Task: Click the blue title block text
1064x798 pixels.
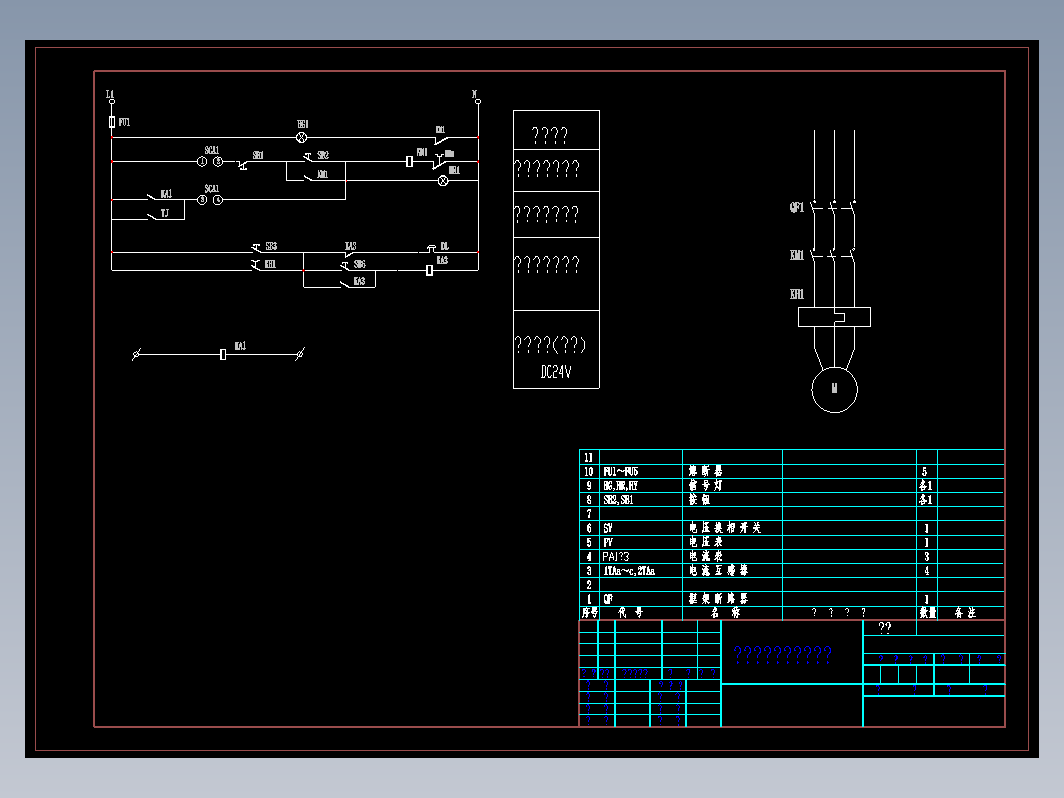Action: tap(782, 654)
